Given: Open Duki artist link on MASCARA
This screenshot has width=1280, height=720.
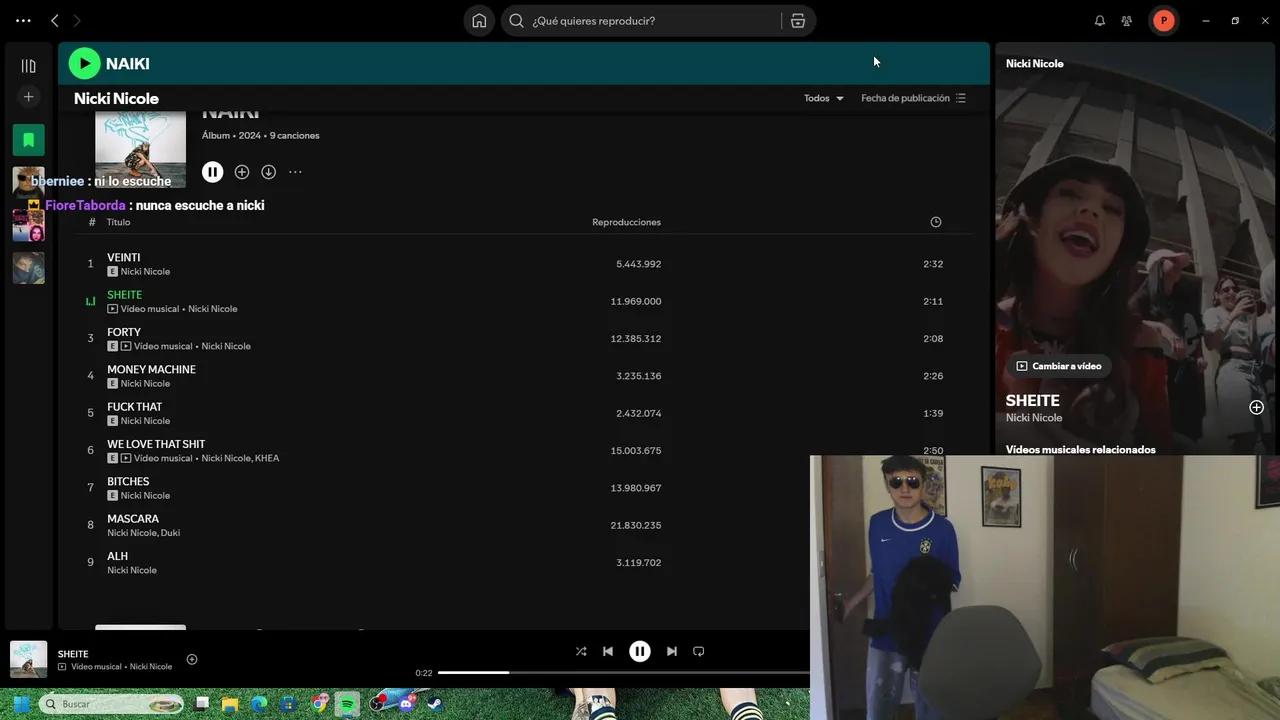Looking at the screenshot, I should (170, 533).
